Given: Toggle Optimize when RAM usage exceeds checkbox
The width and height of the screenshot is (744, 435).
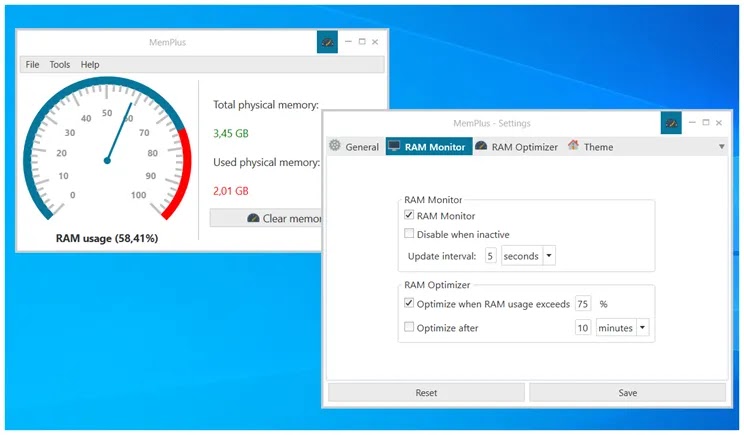Looking at the screenshot, I should [x=409, y=303].
